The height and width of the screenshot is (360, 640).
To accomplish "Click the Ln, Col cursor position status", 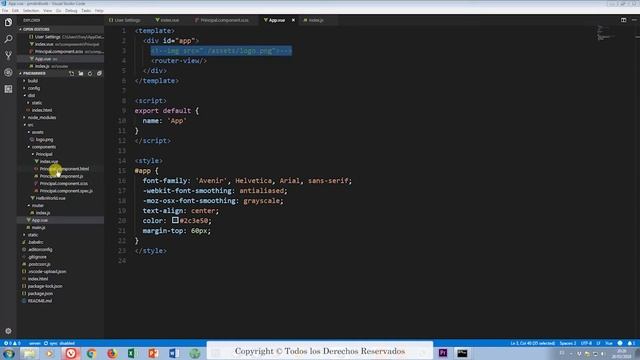I will tap(533, 343).
